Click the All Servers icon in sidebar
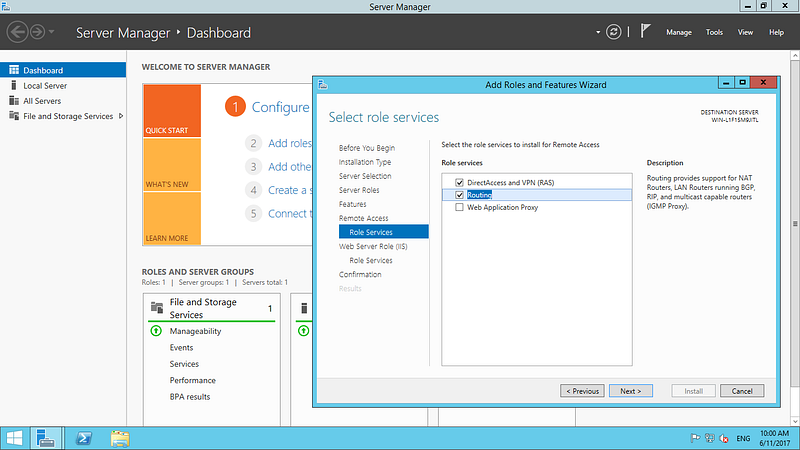The height and width of the screenshot is (450, 800). pyautogui.click(x=14, y=101)
